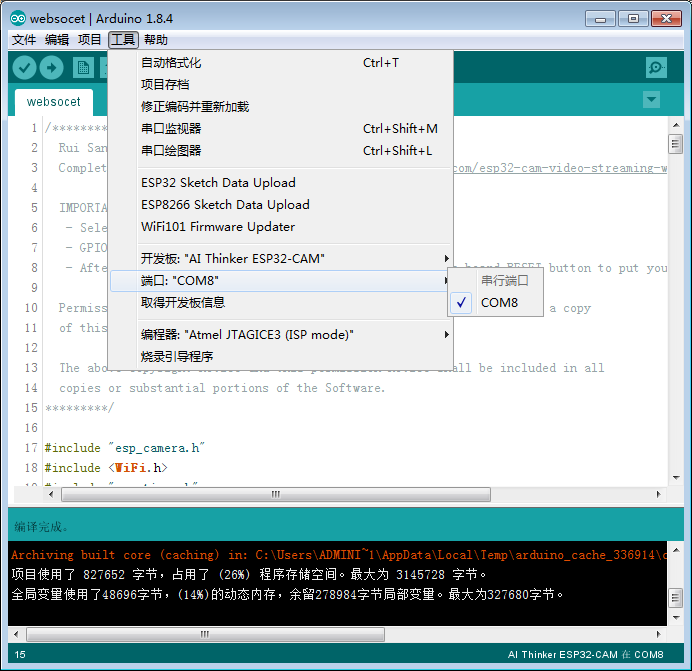692x671 pixels.
Task: Click editor horizontal scrollbar left arrow
Action: 51,494
